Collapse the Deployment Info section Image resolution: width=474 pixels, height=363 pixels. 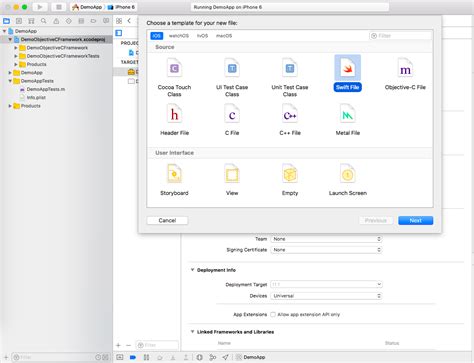click(192, 270)
